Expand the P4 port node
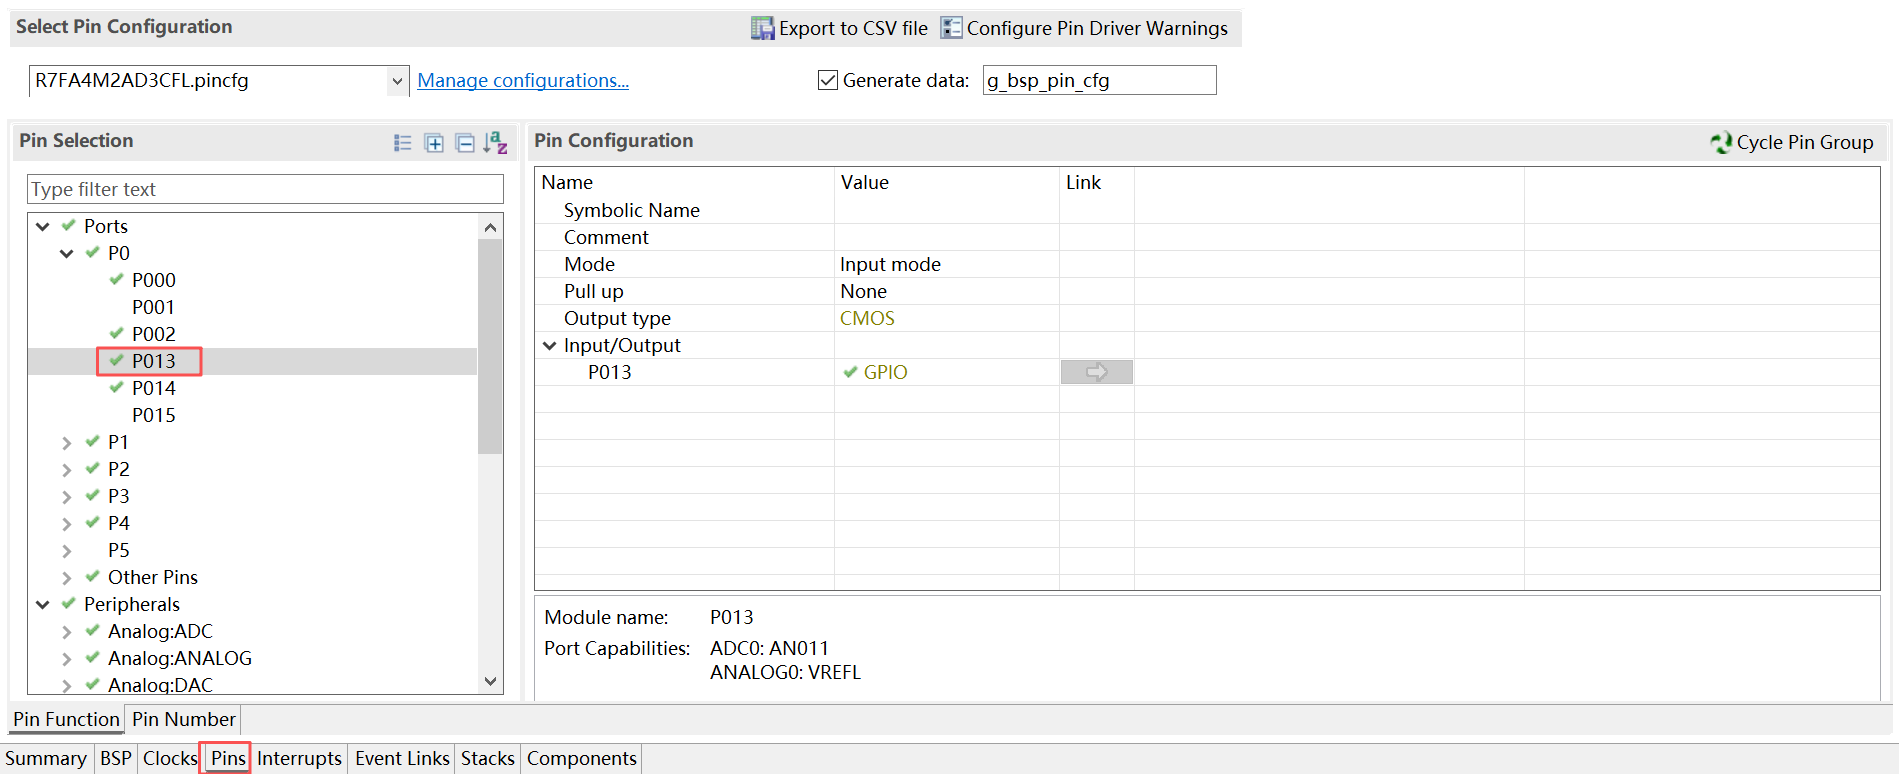 (67, 523)
